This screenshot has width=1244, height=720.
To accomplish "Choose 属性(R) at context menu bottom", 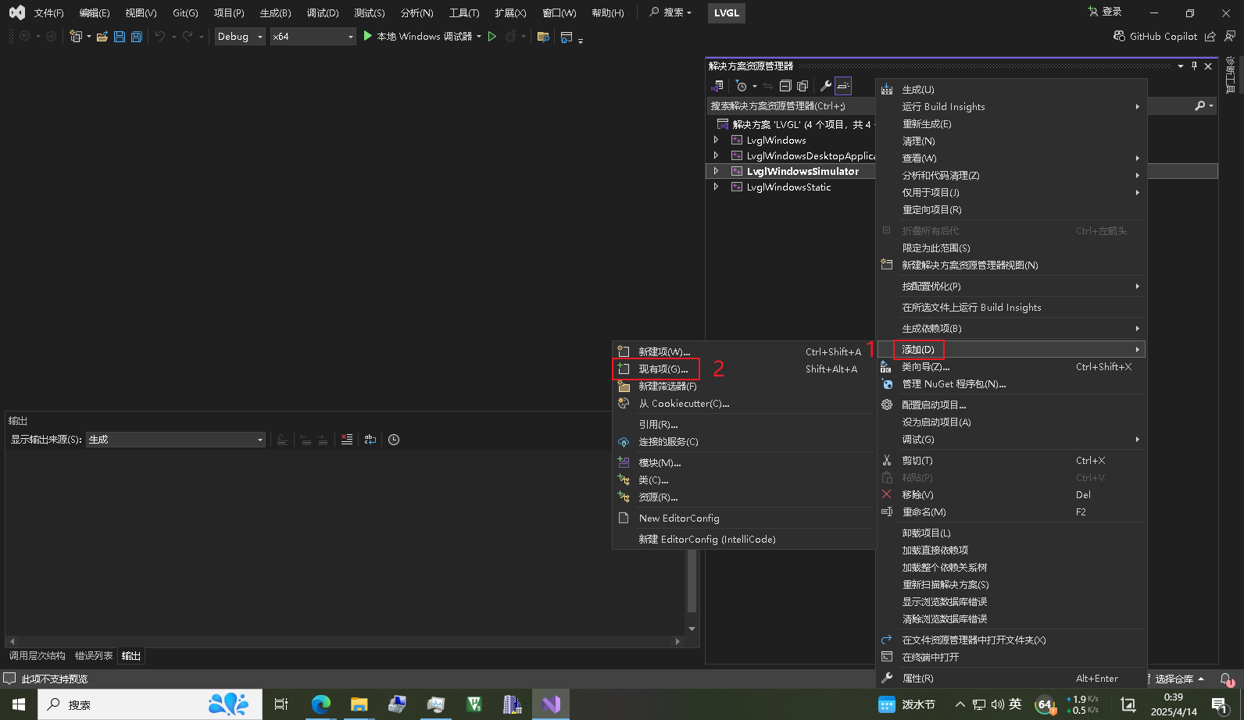I will [1010, 678].
